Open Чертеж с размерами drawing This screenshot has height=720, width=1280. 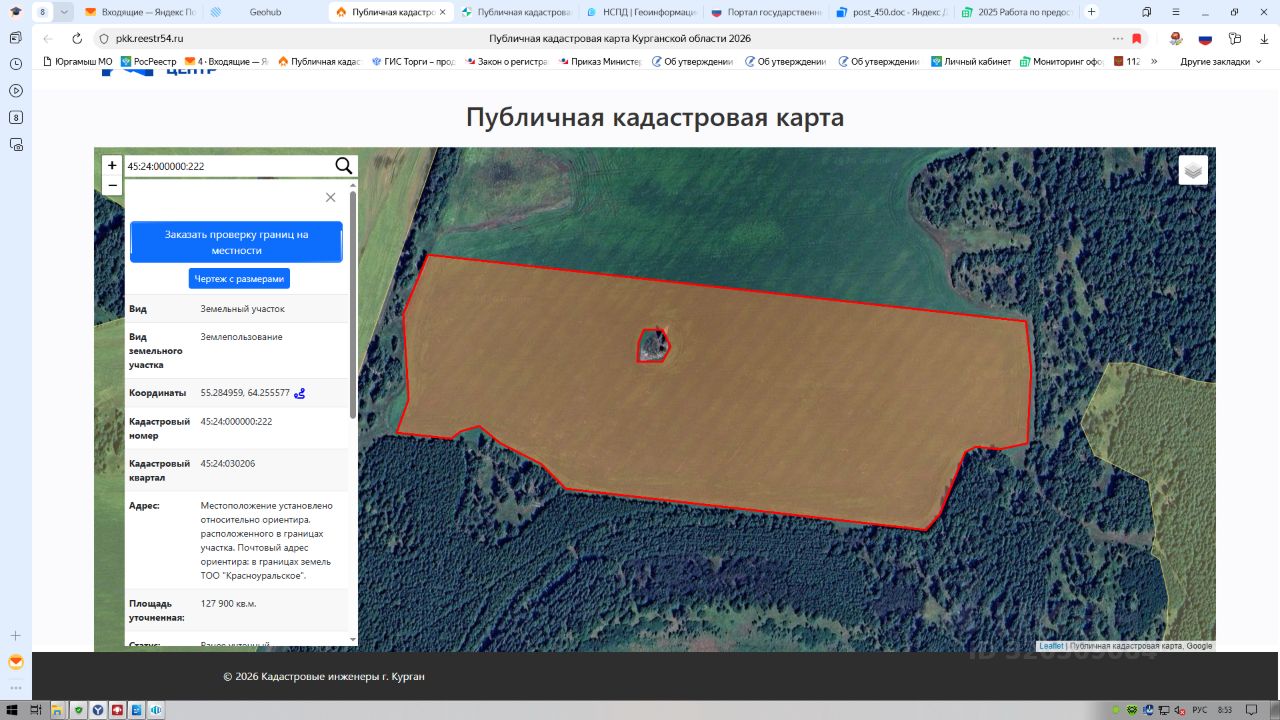pyautogui.click(x=239, y=279)
